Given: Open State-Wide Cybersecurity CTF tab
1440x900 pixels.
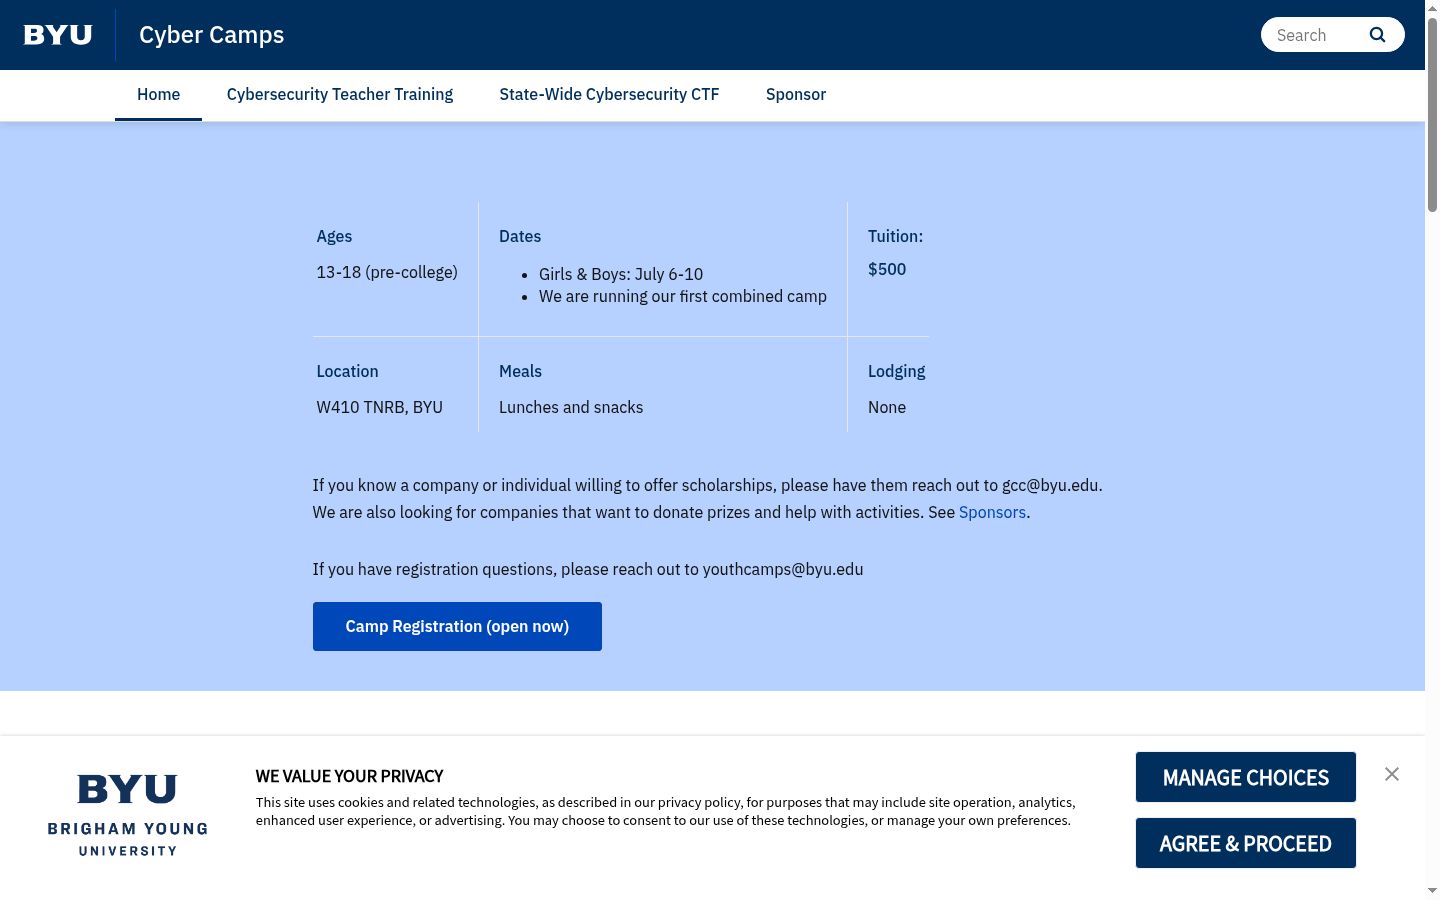Looking at the screenshot, I should click(609, 94).
